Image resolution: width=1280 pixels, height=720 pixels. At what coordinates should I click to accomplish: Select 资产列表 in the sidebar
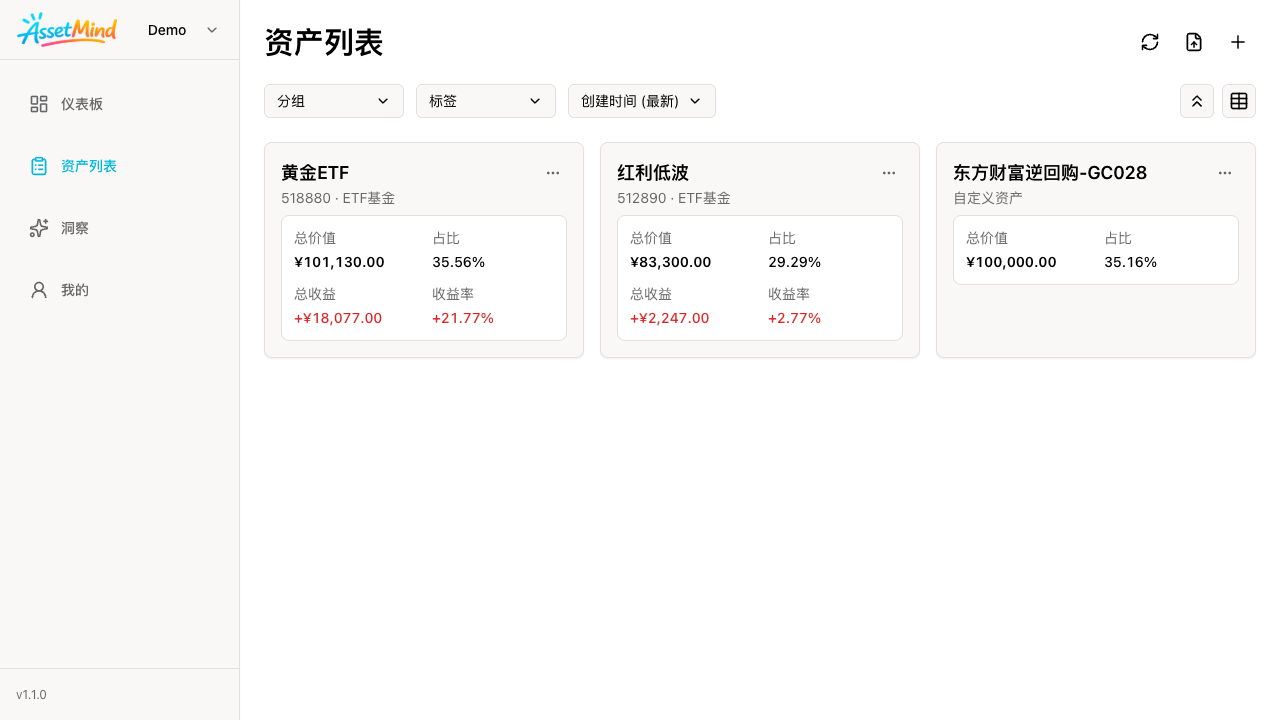88,166
